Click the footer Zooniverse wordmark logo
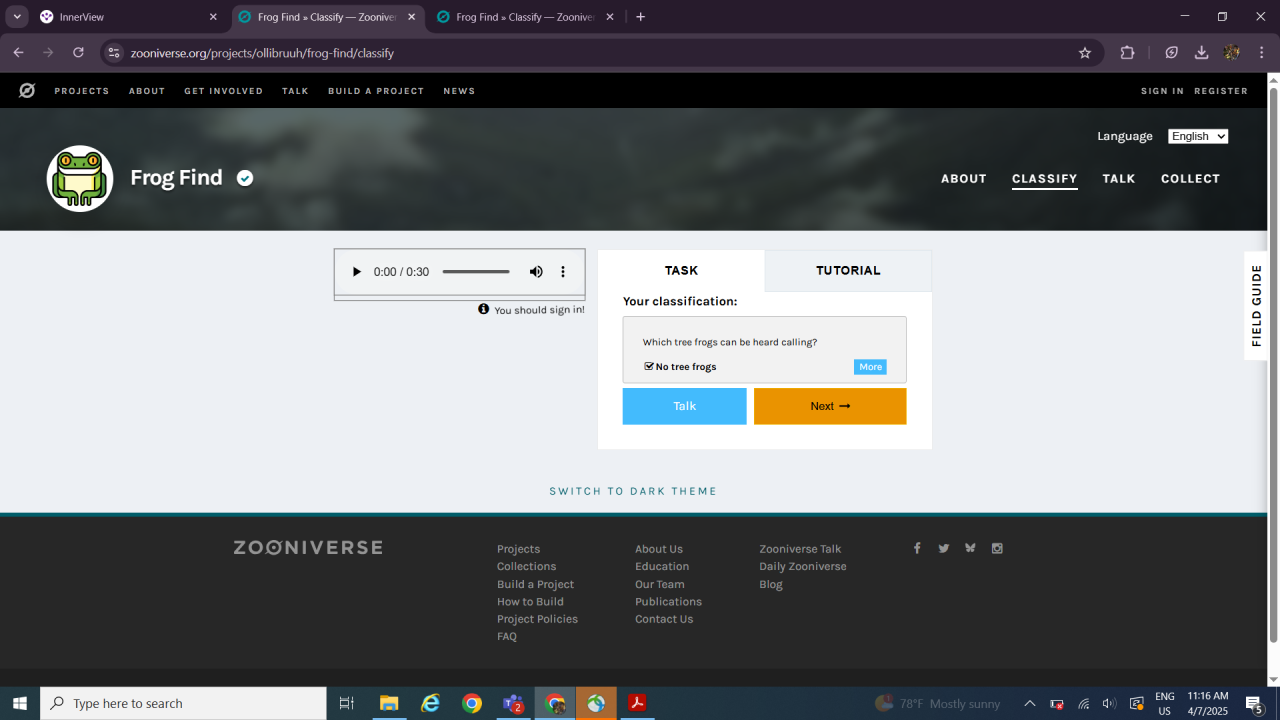 (x=308, y=548)
